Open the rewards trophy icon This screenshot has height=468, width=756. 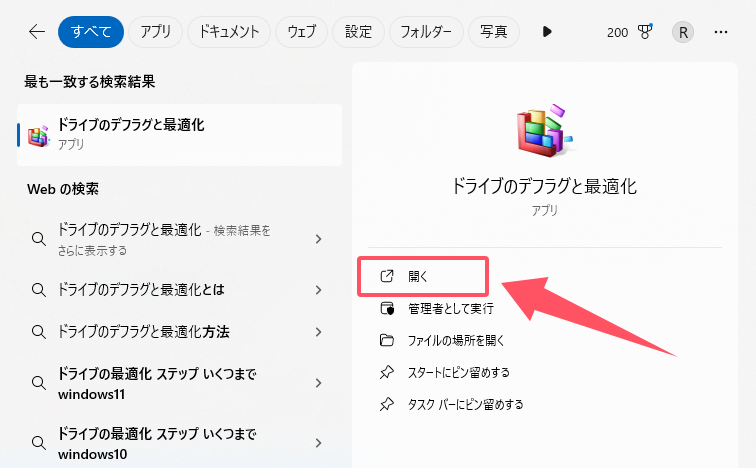(x=645, y=32)
